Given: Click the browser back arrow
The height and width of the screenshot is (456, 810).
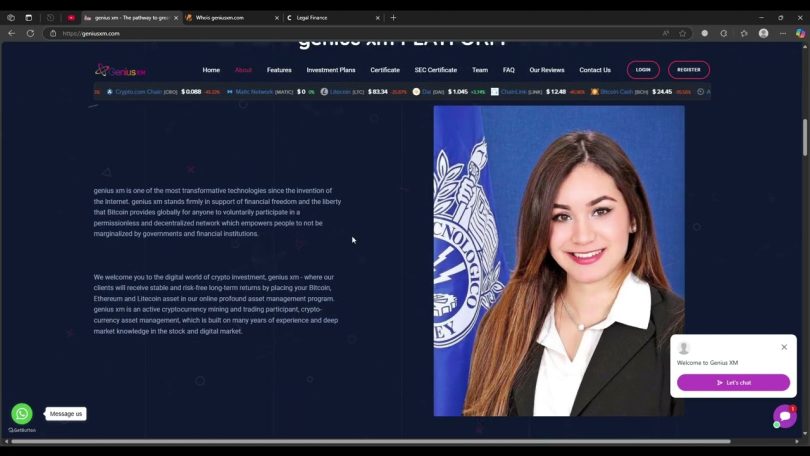Looking at the screenshot, I should click(11, 33).
